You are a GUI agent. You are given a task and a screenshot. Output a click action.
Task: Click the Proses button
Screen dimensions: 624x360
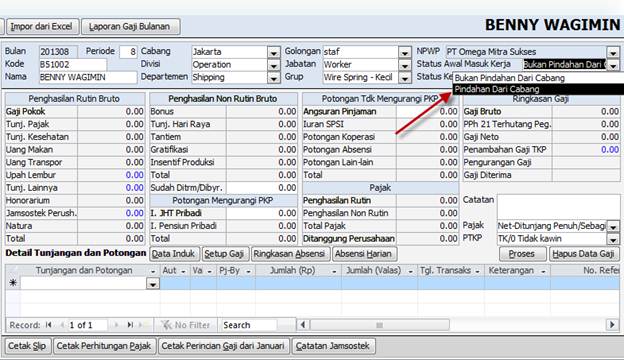click(x=523, y=254)
